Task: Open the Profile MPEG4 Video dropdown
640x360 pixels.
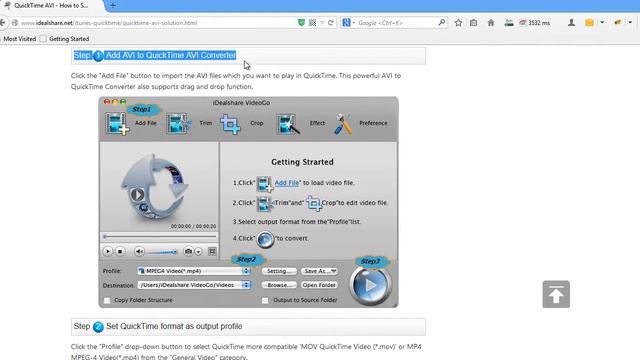Action: coord(194,271)
